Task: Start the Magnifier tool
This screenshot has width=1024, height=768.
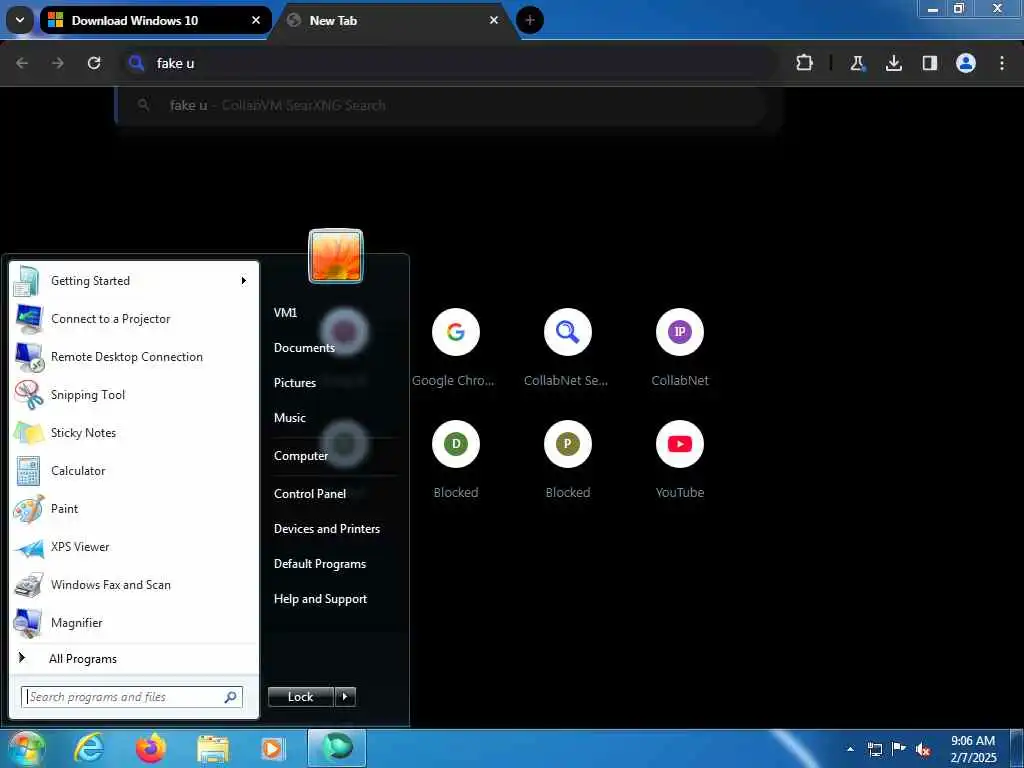Action: 134,622
